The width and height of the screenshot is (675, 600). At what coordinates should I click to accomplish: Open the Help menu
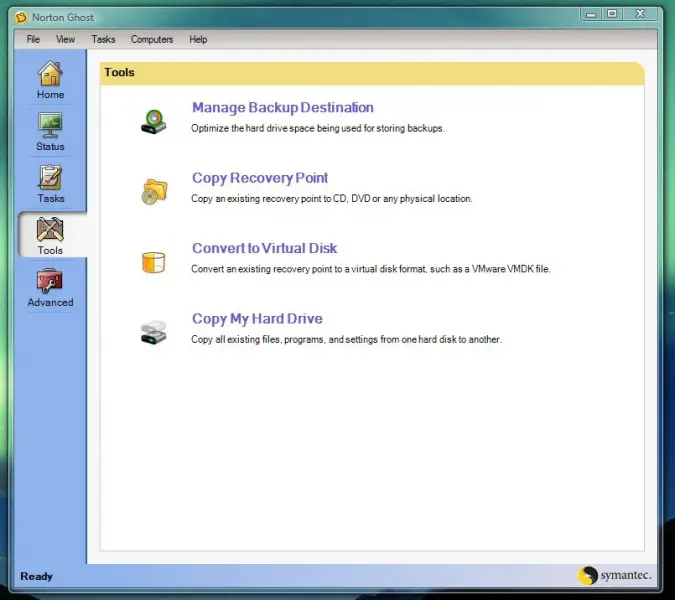(x=198, y=39)
